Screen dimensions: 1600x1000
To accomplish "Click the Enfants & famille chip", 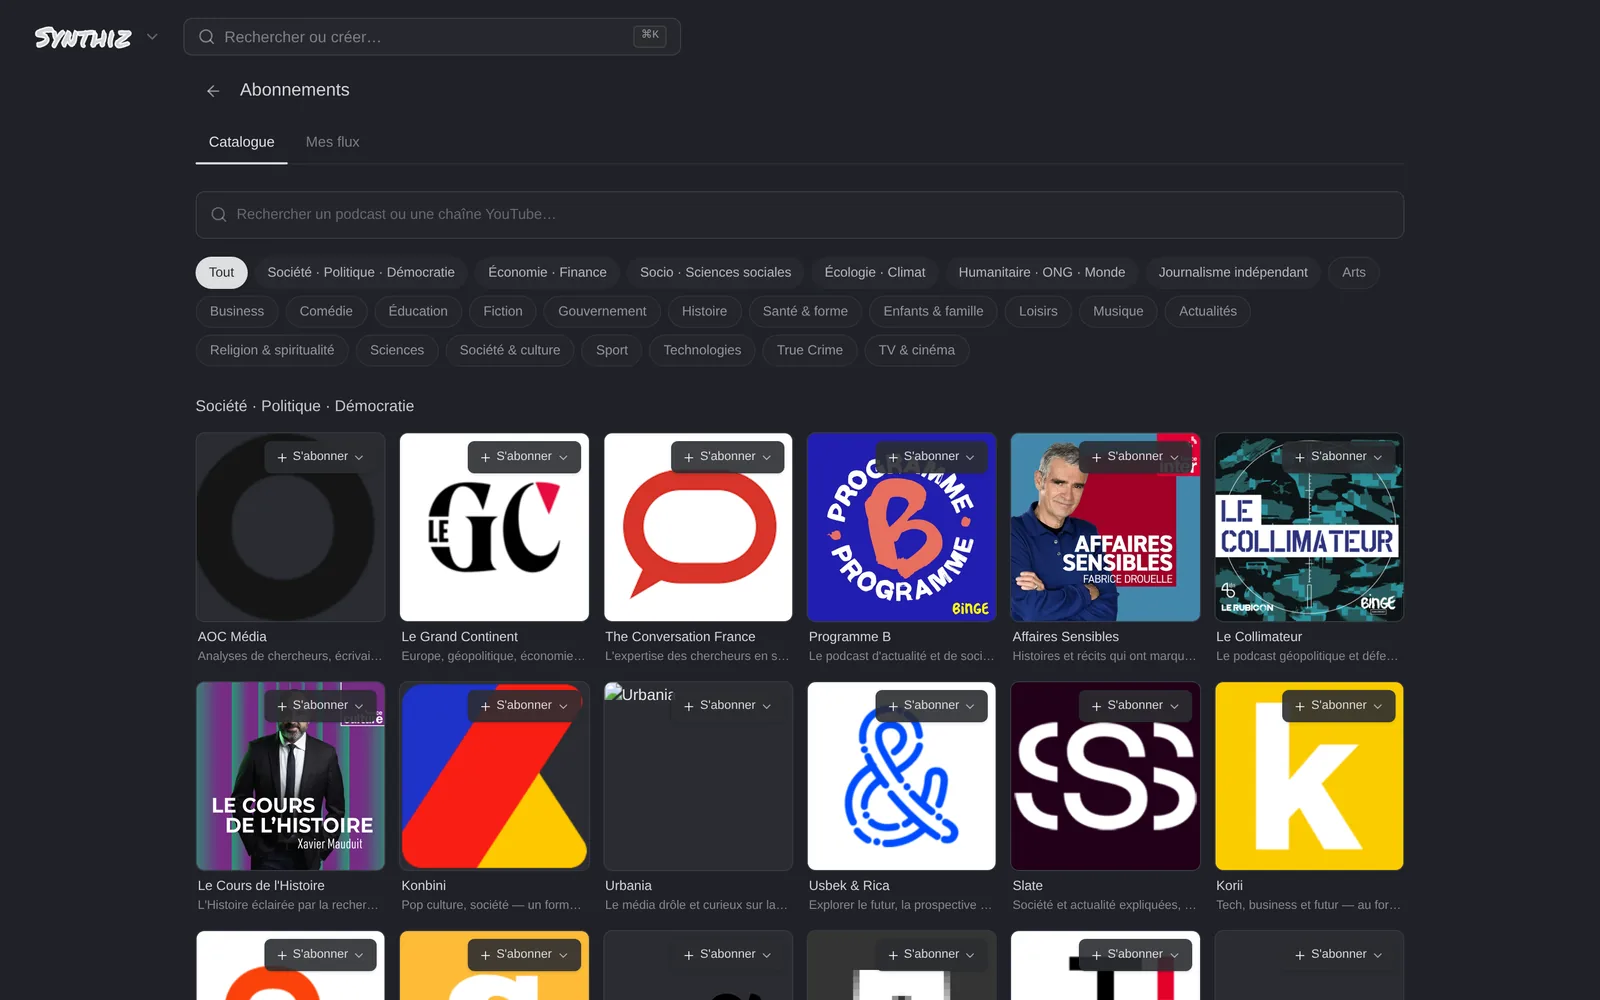I will tap(933, 311).
